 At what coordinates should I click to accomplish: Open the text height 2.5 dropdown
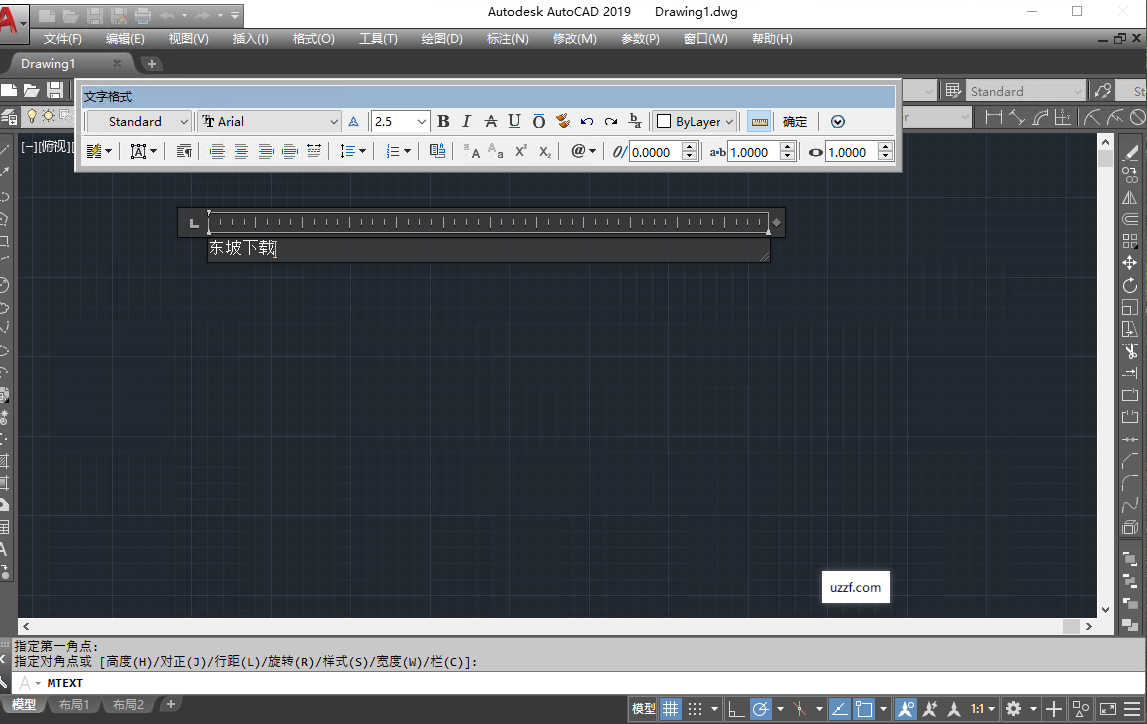pyautogui.click(x=420, y=121)
